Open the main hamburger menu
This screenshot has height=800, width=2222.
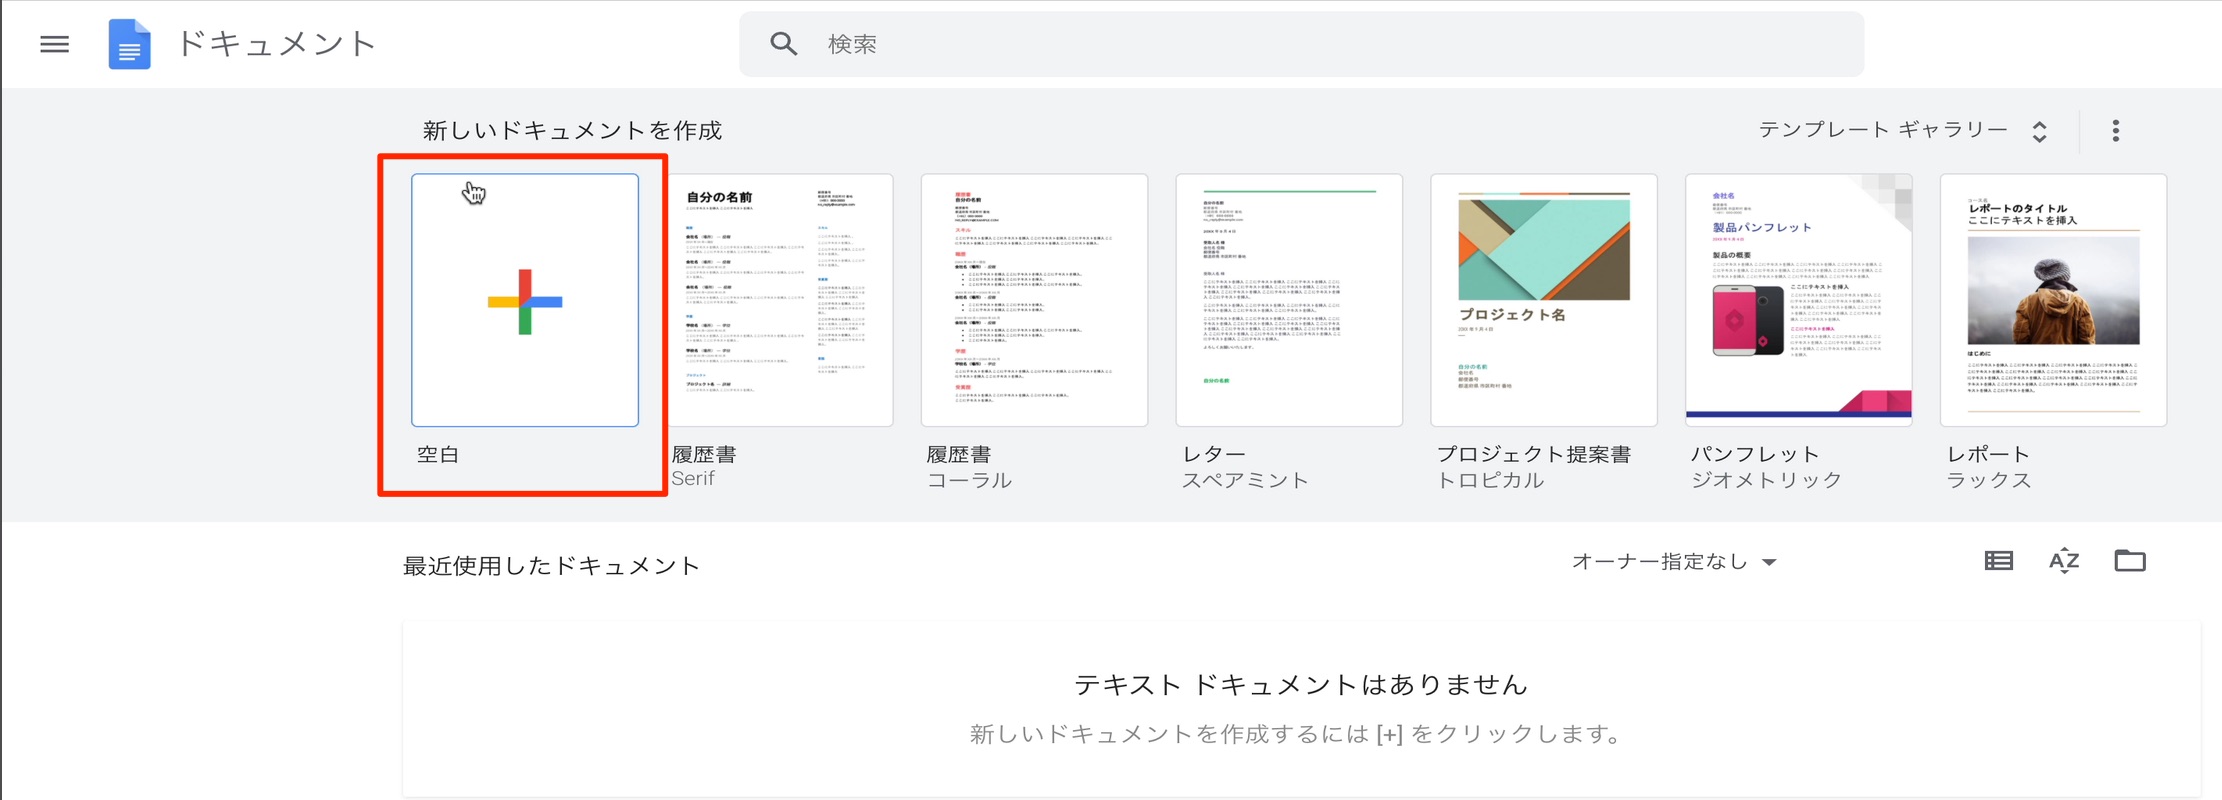click(x=54, y=44)
